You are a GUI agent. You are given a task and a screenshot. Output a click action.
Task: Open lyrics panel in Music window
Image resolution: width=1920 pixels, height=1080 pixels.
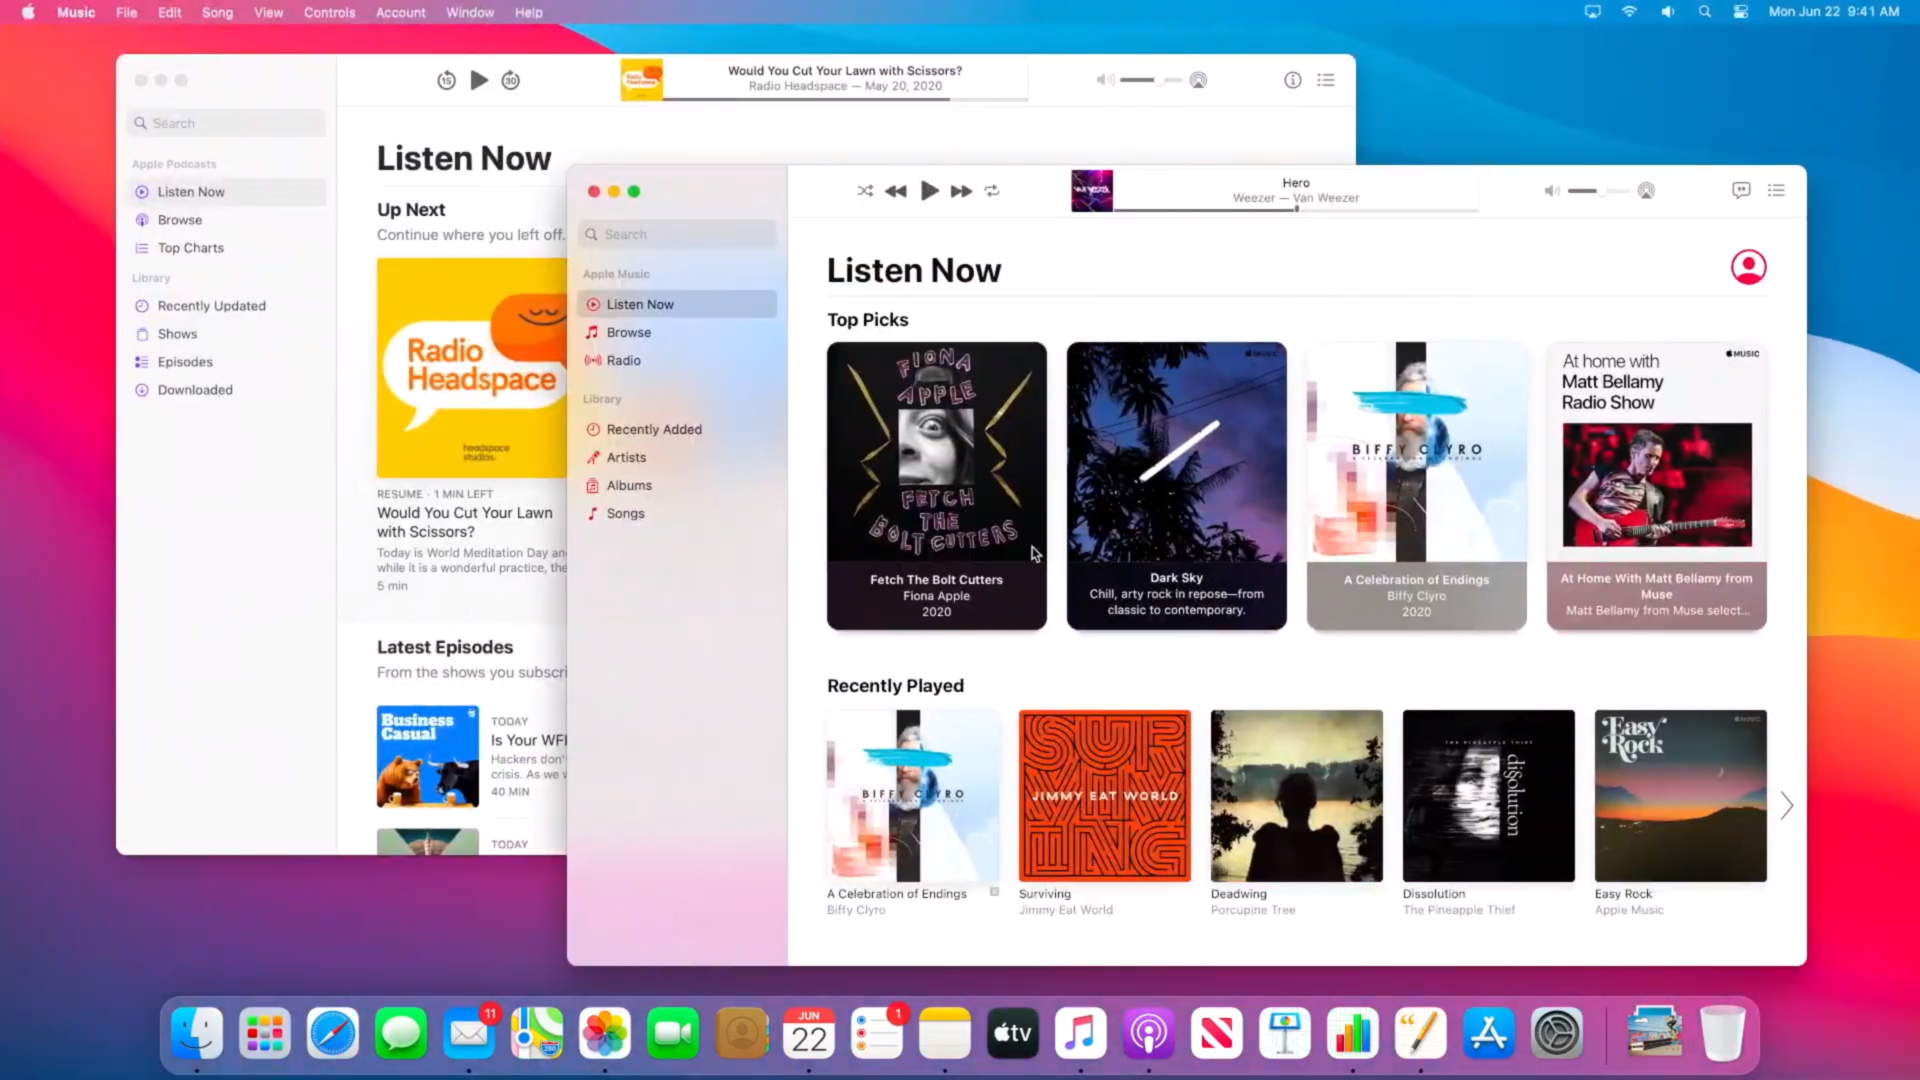1741,190
